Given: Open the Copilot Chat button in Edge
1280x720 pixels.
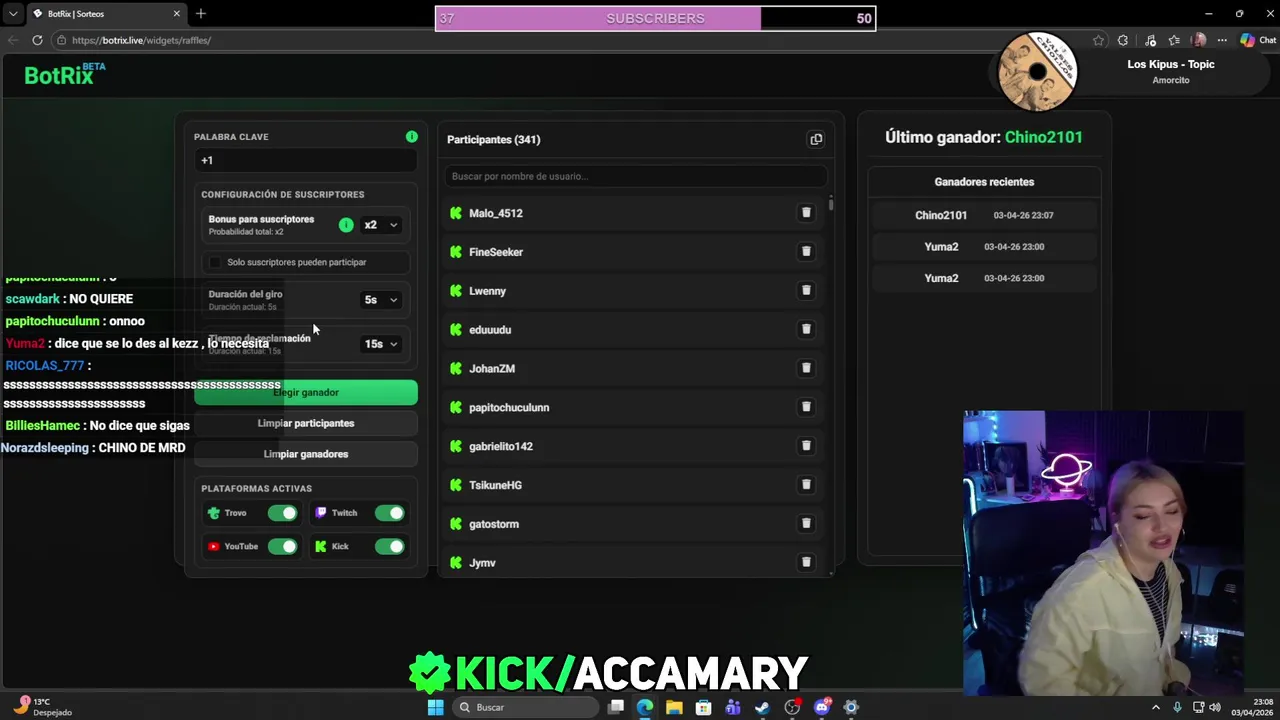Looking at the screenshot, I should (1258, 40).
